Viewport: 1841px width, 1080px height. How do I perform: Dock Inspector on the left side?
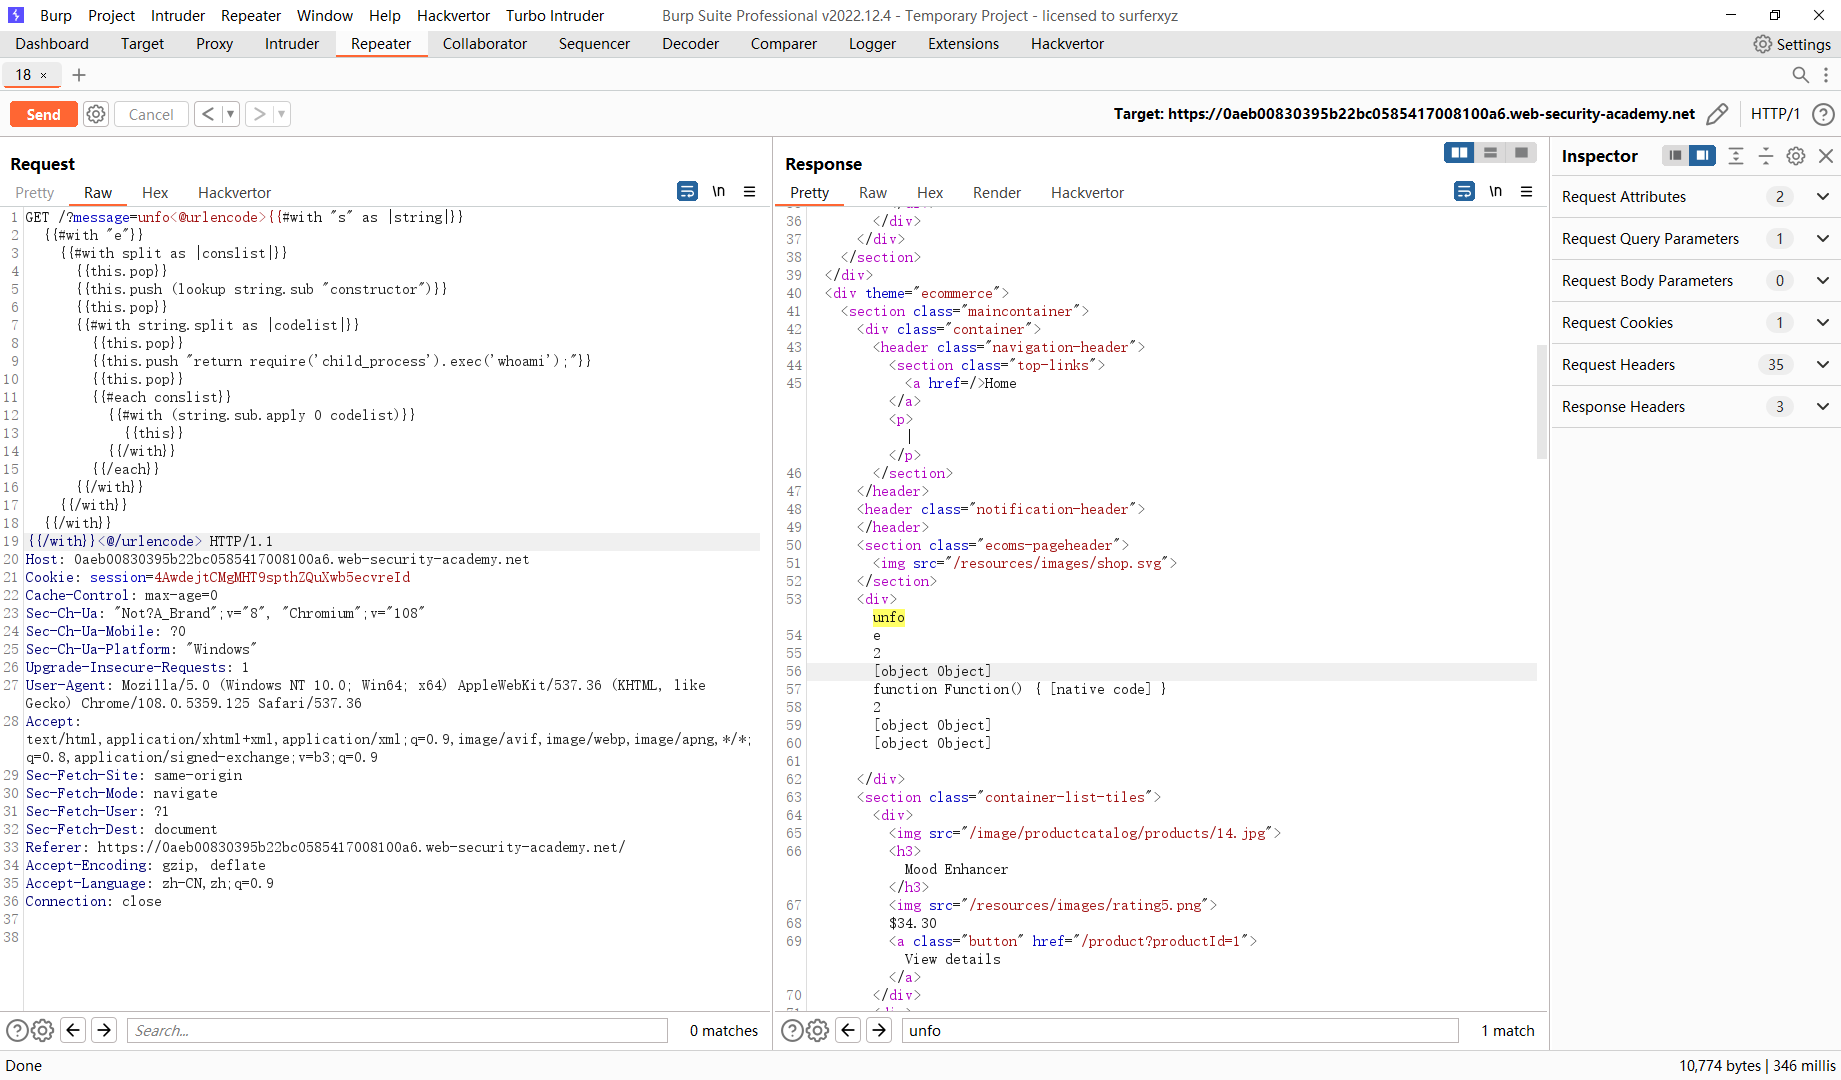1675,156
